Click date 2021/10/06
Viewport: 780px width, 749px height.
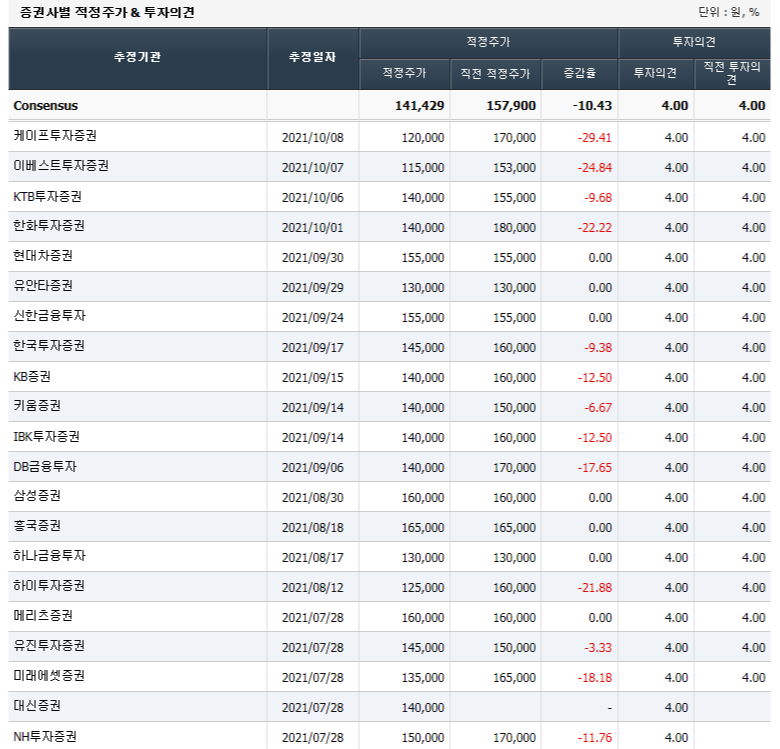pos(312,198)
